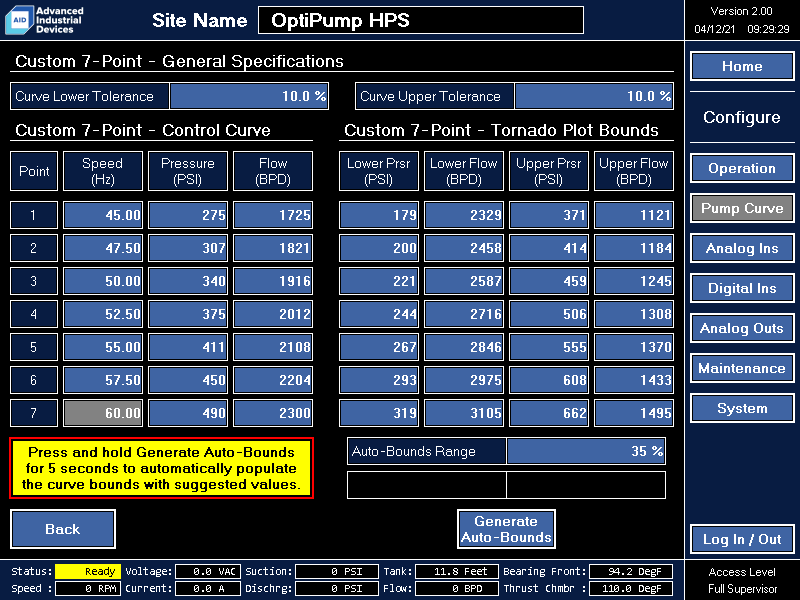This screenshot has width=800, height=600.
Task: Edit lower flow bound 2329
Action: tap(464, 215)
